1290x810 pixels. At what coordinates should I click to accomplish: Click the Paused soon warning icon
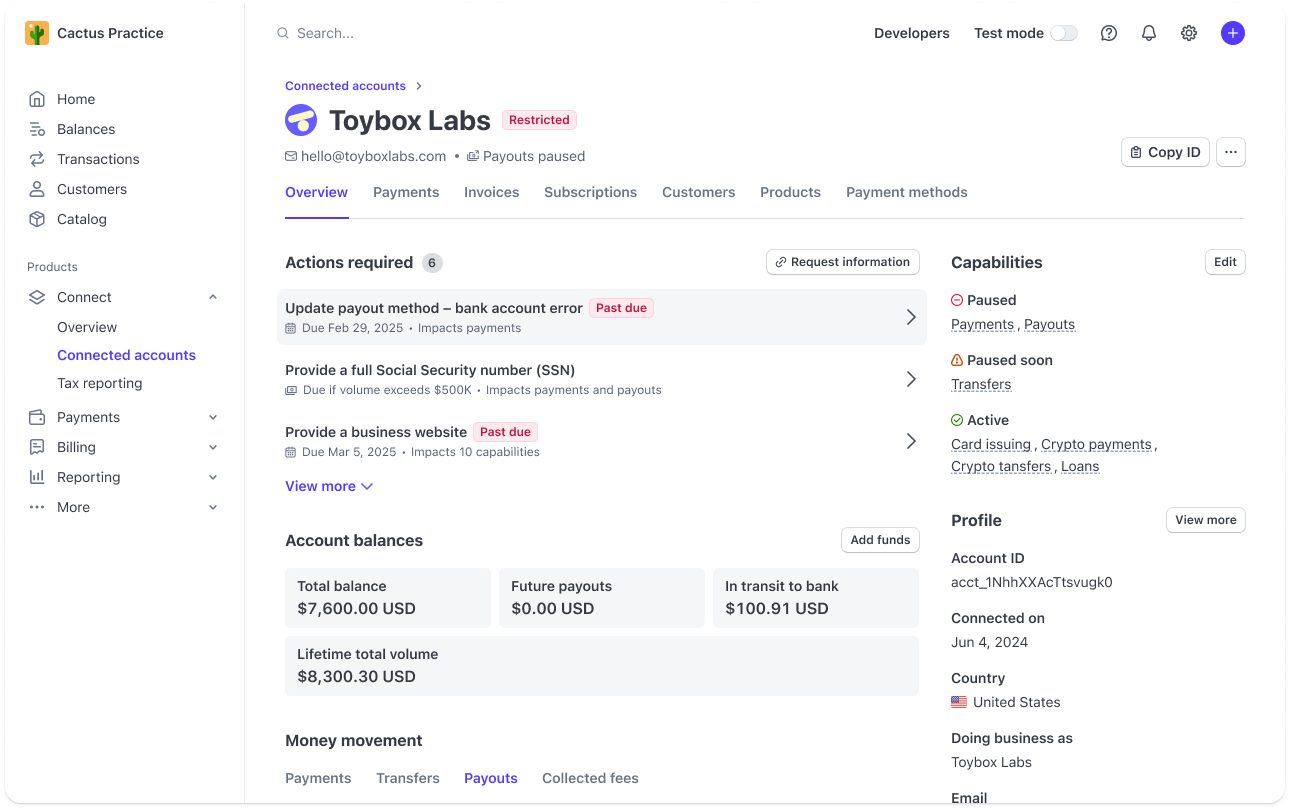pos(957,360)
